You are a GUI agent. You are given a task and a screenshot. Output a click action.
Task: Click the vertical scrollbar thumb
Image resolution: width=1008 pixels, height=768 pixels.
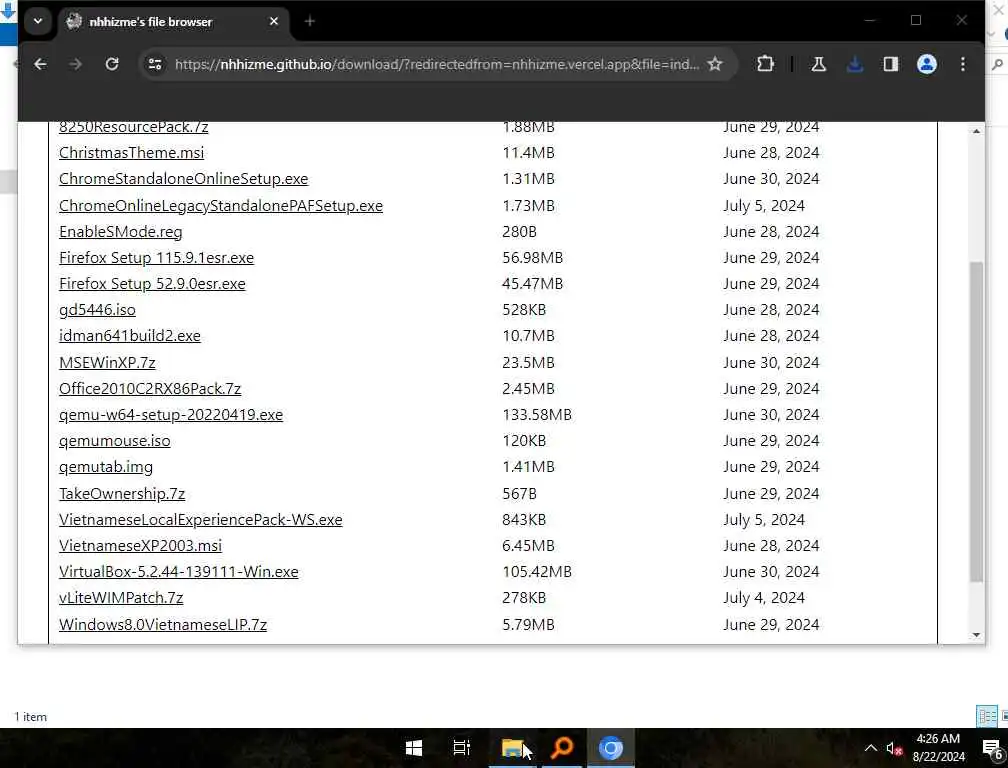pos(976,422)
